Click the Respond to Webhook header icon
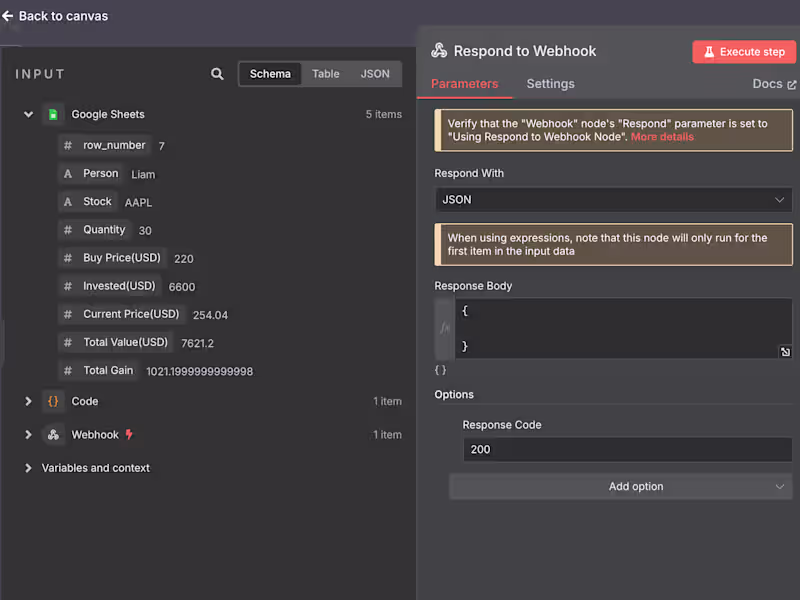This screenshot has height=600, width=800. click(439, 51)
